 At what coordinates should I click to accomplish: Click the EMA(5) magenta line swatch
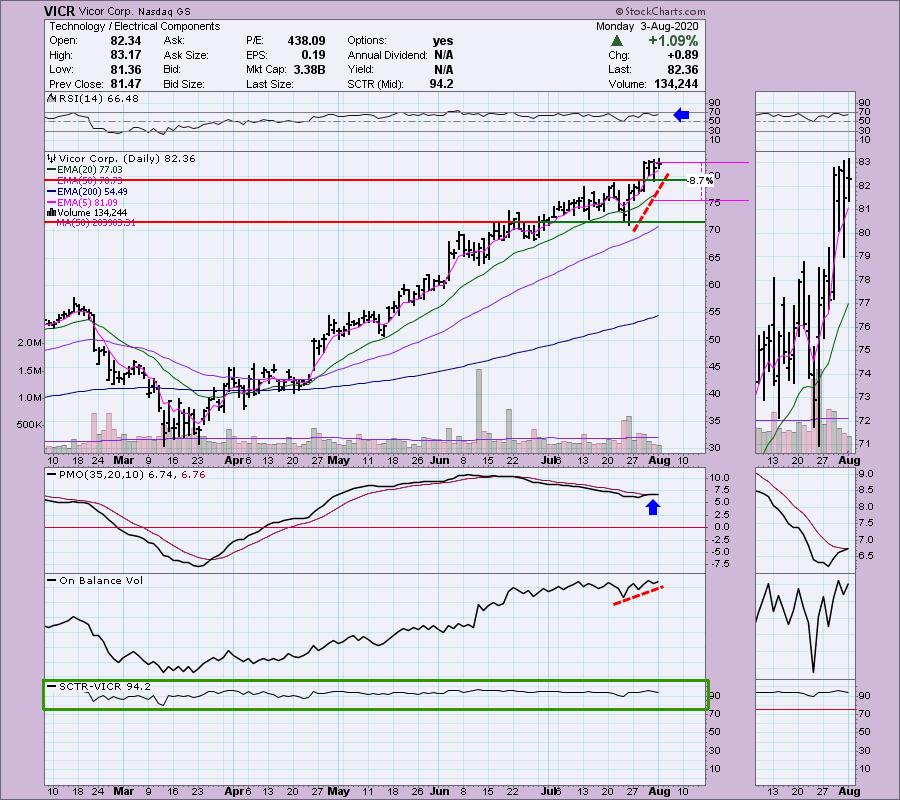click(x=52, y=203)
